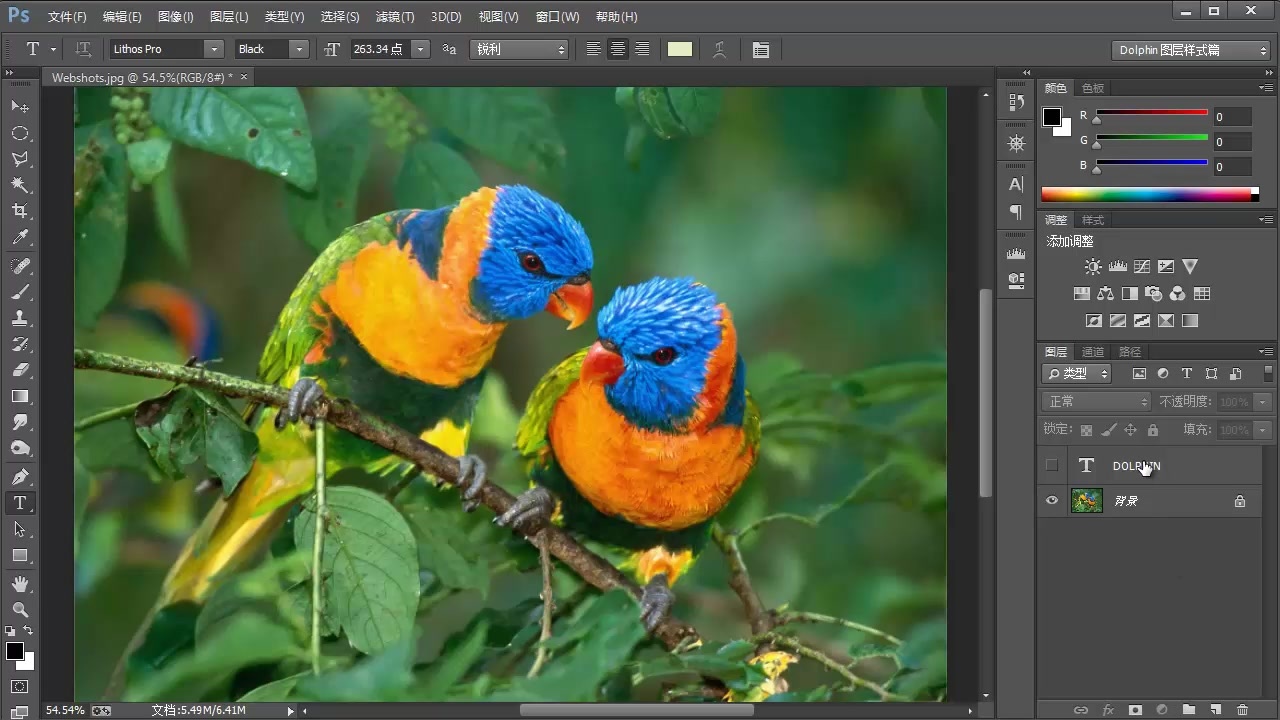Open the 填充 fill dropdown arrow
Viewport: 1280px width, 720px height.
click(x=1263, y=430)
